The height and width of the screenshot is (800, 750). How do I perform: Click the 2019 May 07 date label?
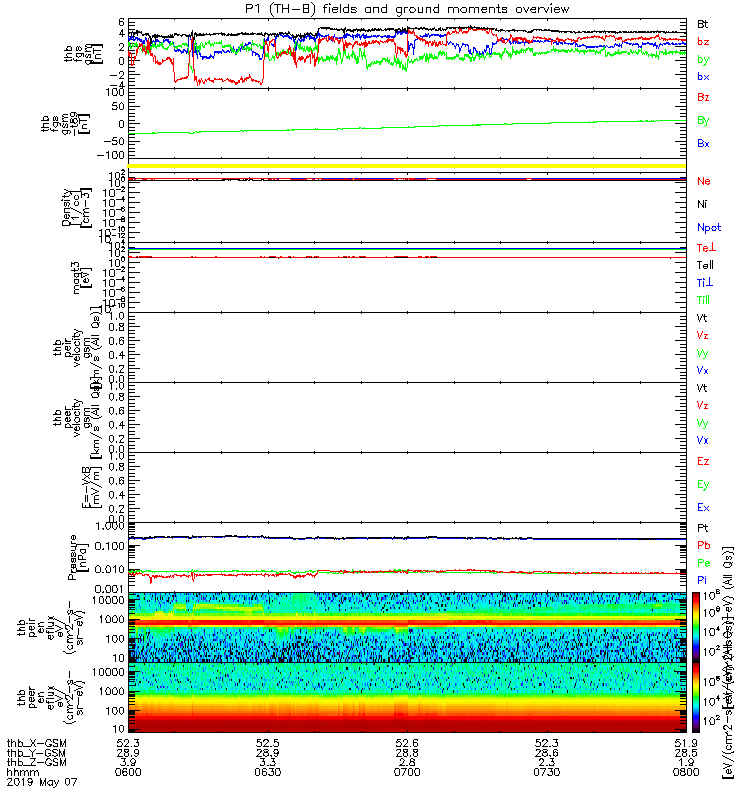click(x=42, y=782)
